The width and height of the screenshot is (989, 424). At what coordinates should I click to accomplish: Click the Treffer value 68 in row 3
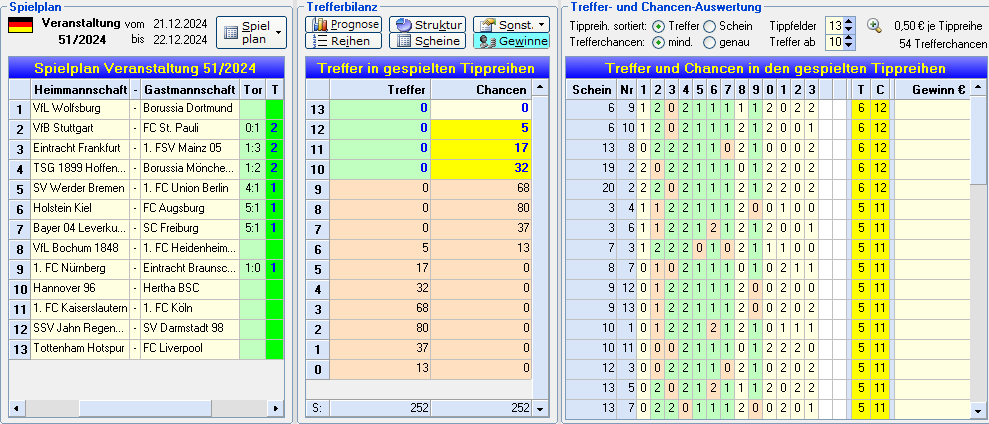pyautogui.click(x=380, y=309)
